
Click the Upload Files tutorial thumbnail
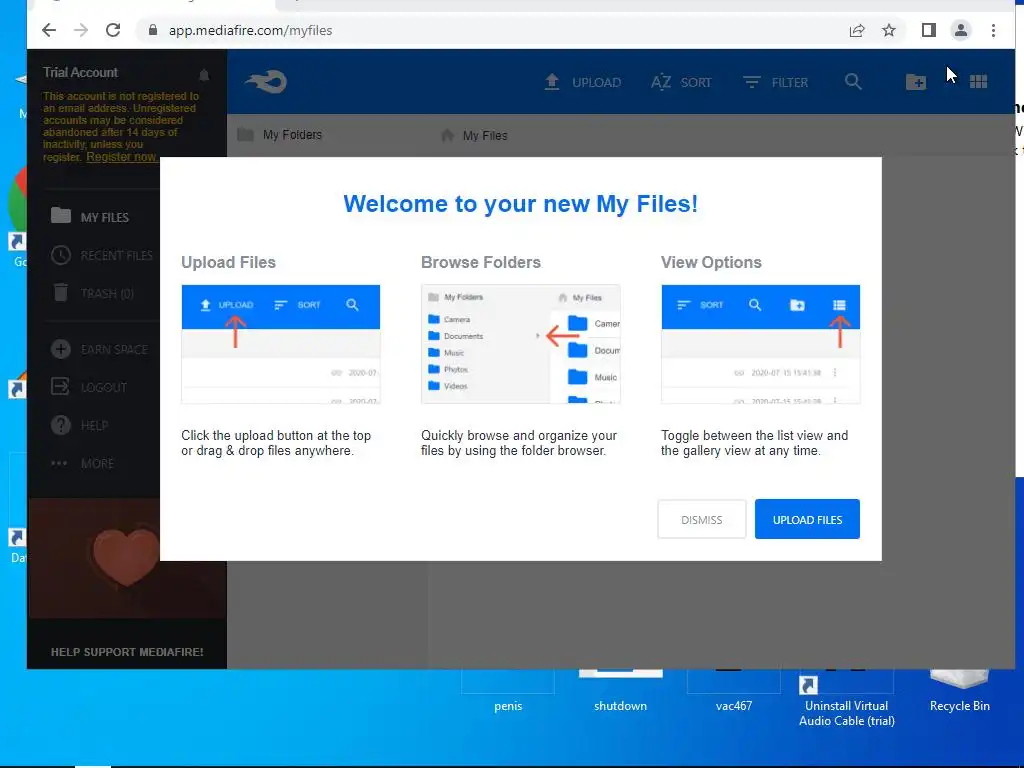pyautogui.click(x=281, y=344)
